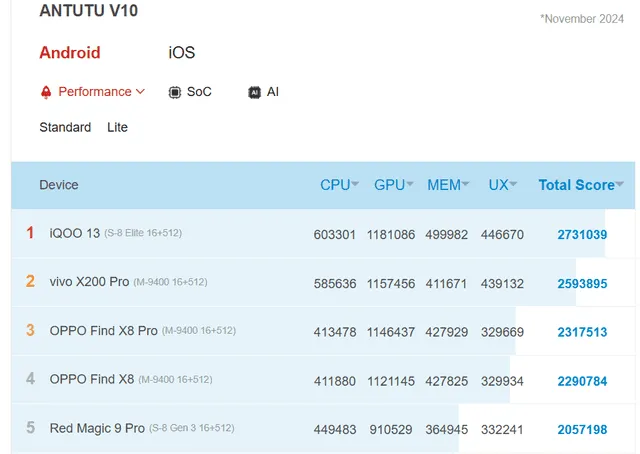Open the iQOO 13 device entry
640x454 pixels.
pyautogui.click(x=75, y=233)
